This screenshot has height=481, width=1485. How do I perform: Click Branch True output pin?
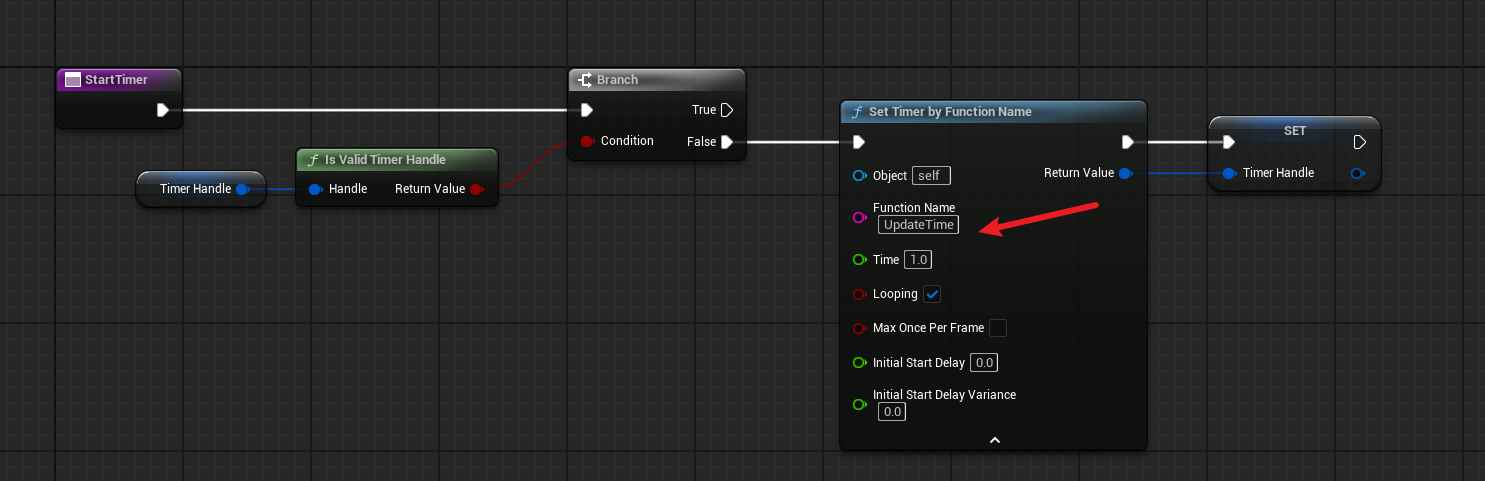(x=728, y=110)
